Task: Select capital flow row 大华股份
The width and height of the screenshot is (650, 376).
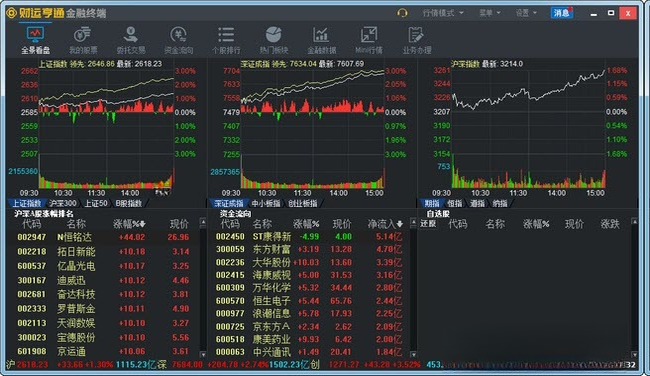Action: (x=310, y=262)
